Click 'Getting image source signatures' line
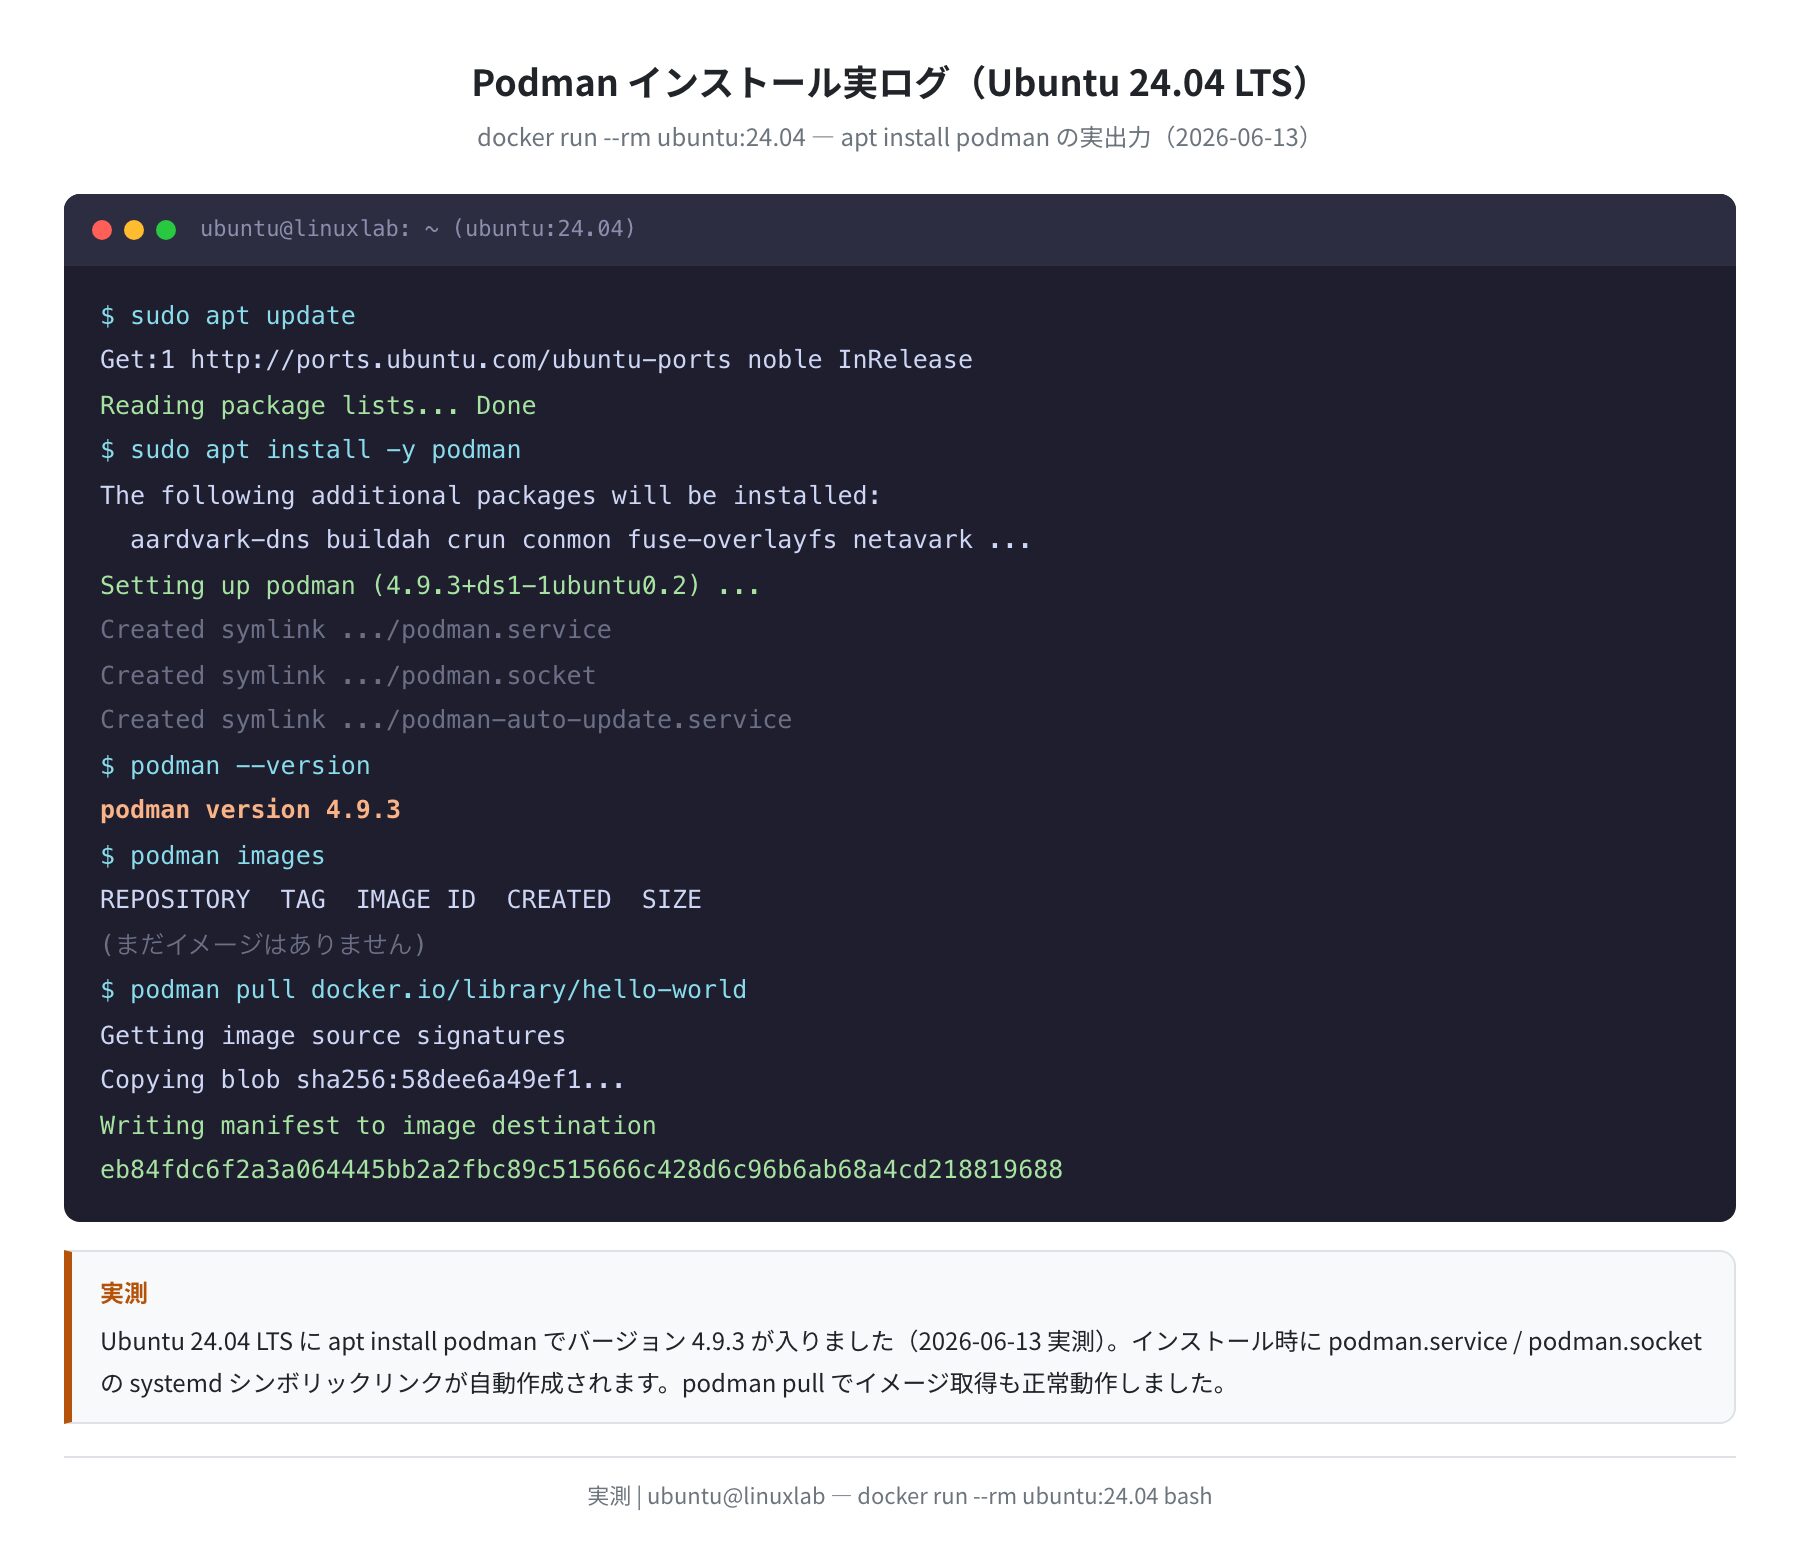1800x1552 pixels. pyautogui.click(x=333, y=1036)
